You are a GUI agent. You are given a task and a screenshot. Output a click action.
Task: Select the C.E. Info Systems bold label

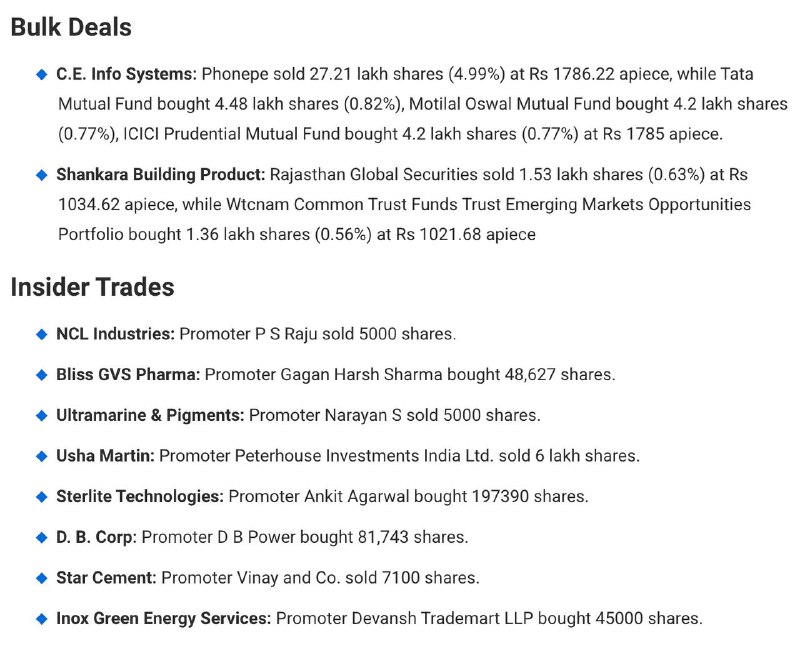click(126, 74)
